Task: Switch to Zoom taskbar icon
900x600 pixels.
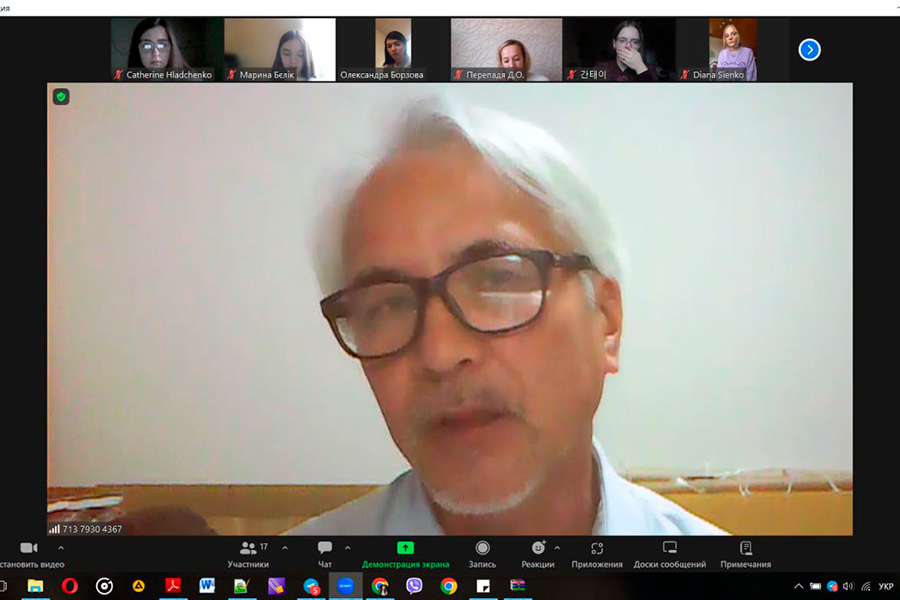Action: (346, 586)
